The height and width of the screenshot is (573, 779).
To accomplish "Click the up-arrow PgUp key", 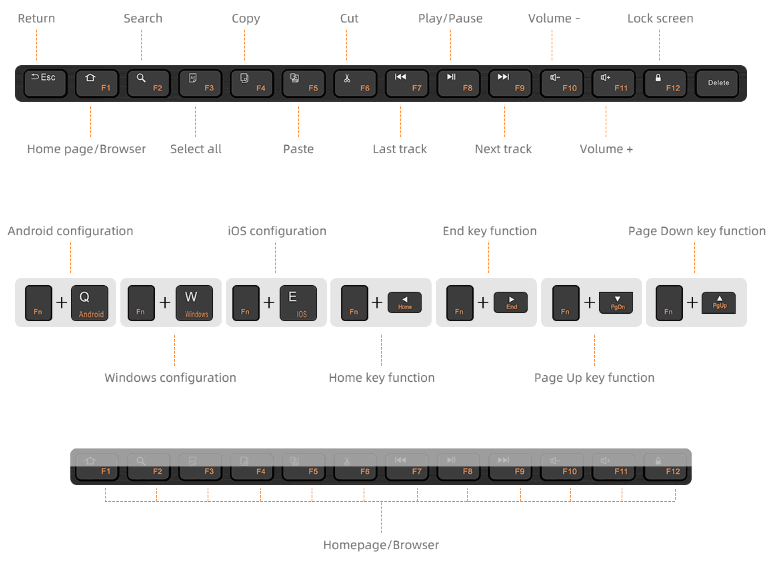I will [x=719, y=303].
